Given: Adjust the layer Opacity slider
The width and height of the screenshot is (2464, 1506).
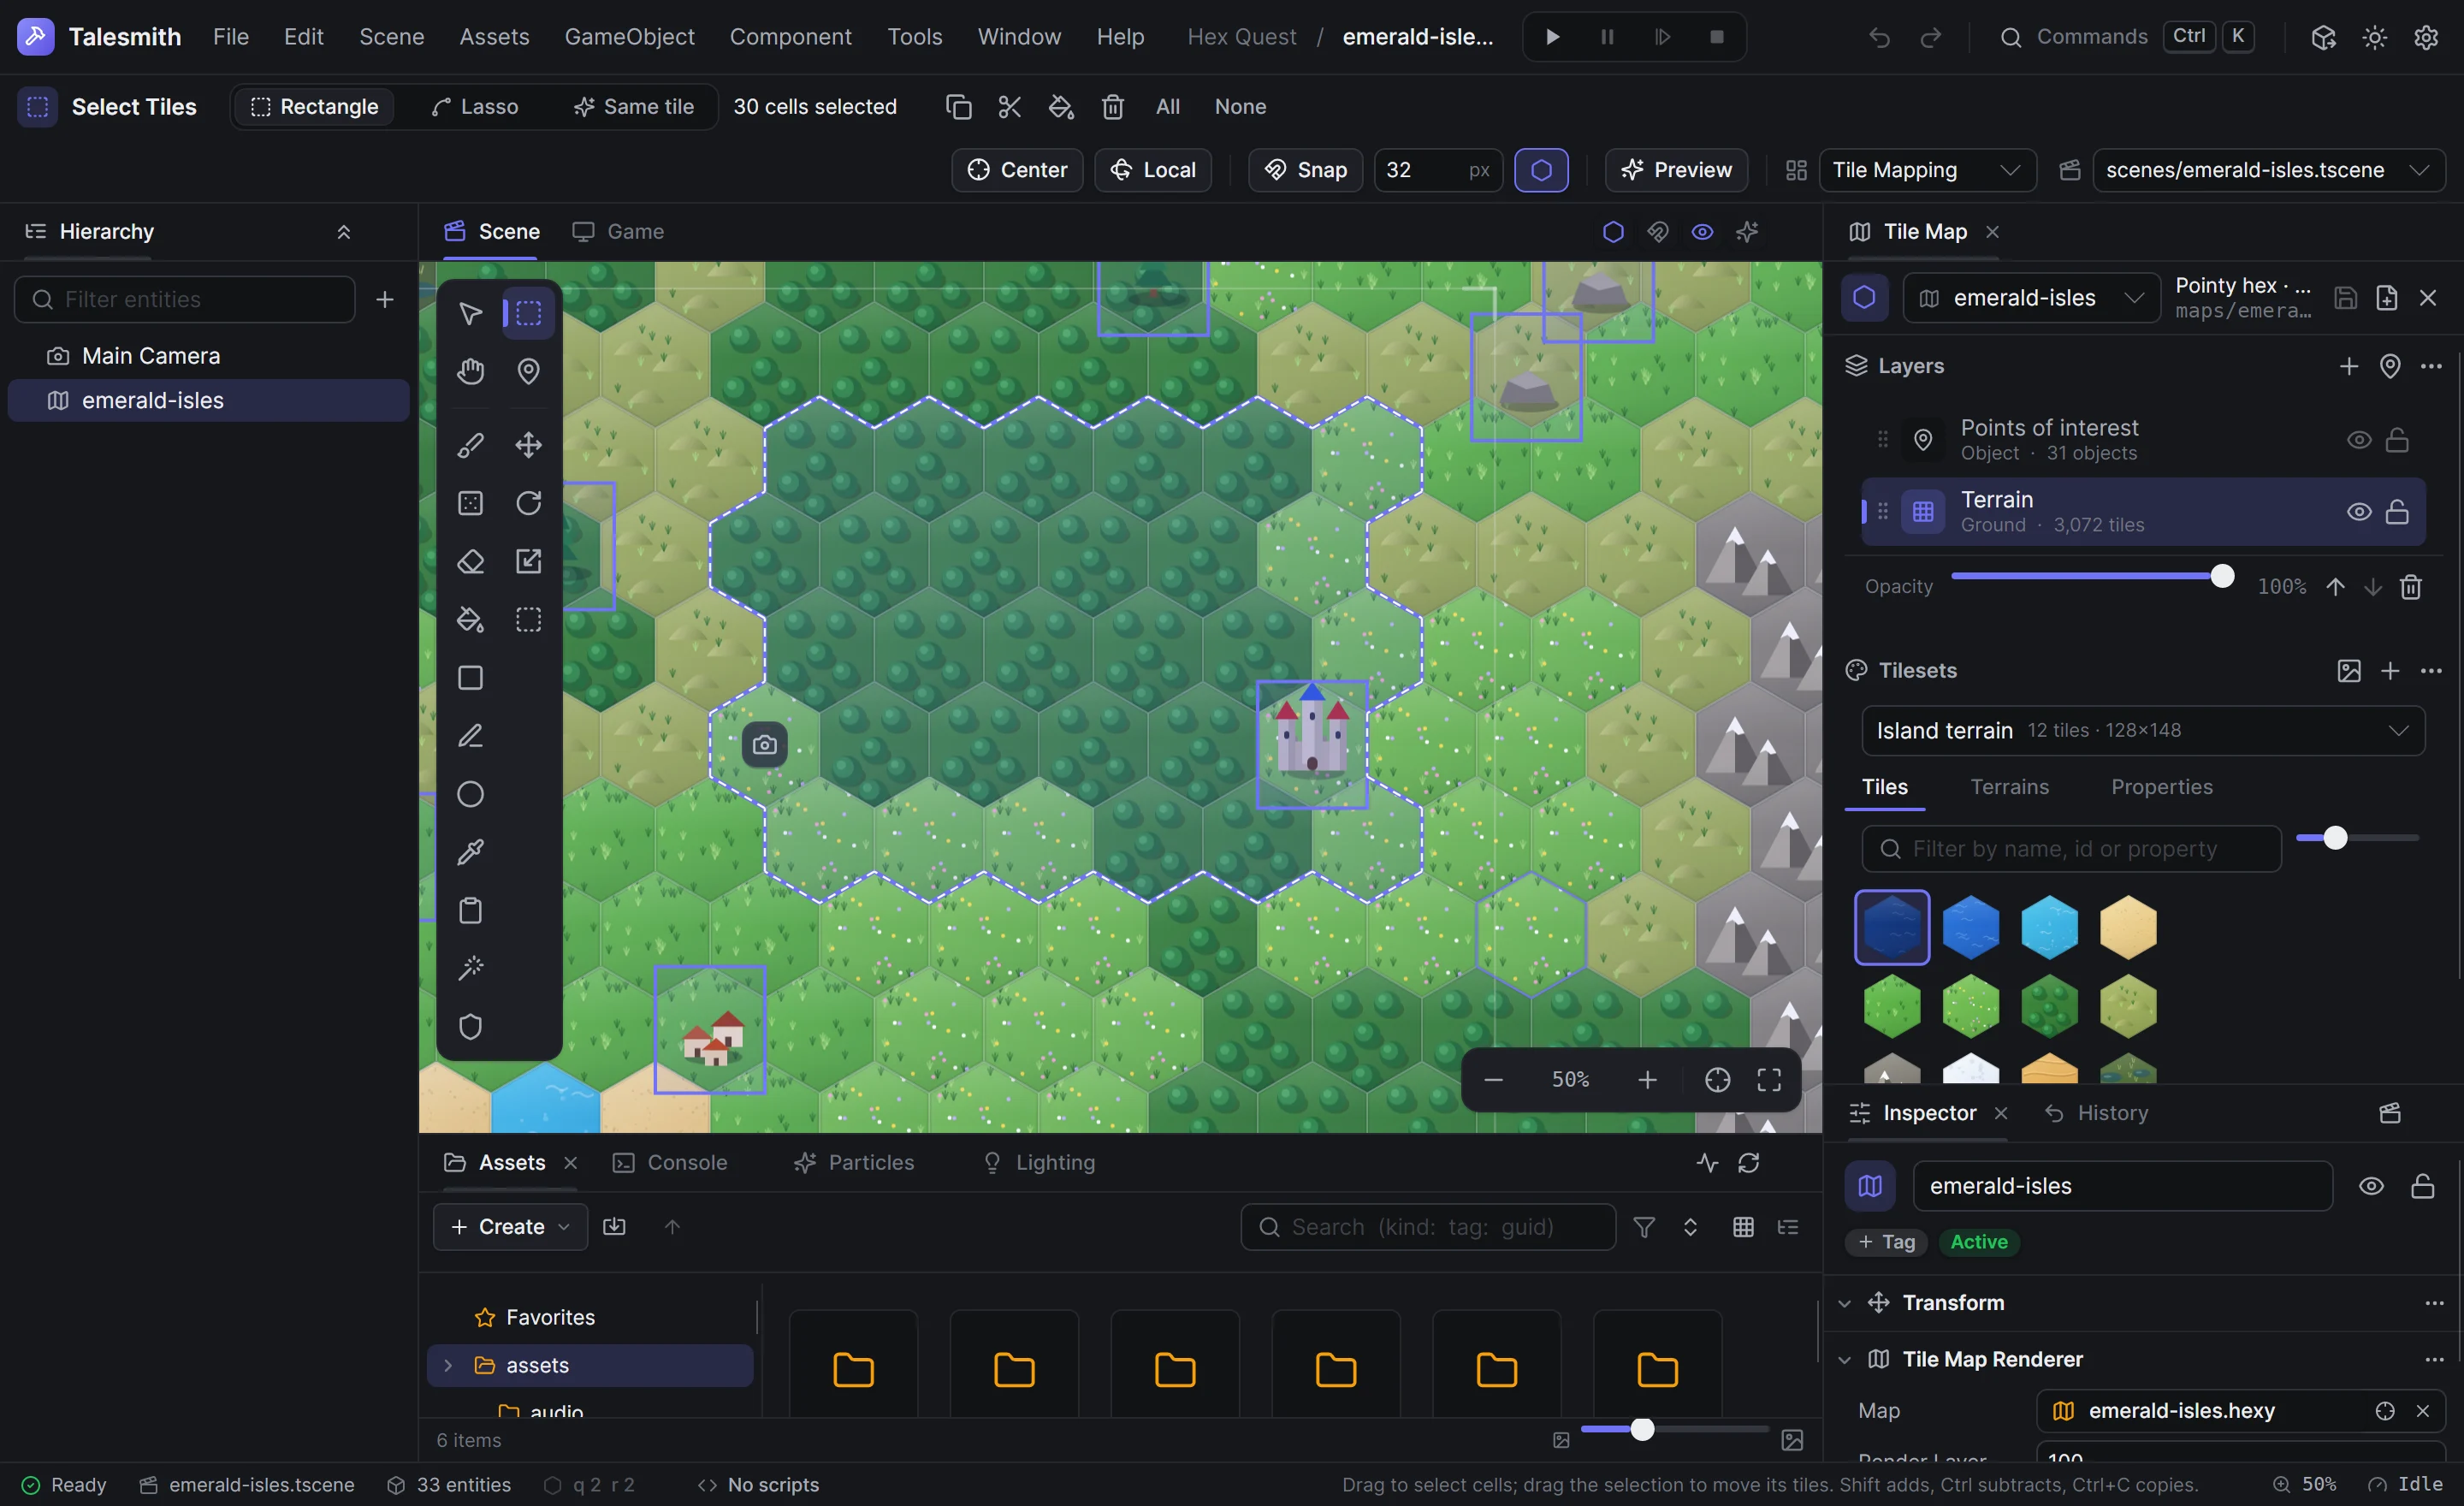Looking at the screenshot, I should coord(2092,577).
